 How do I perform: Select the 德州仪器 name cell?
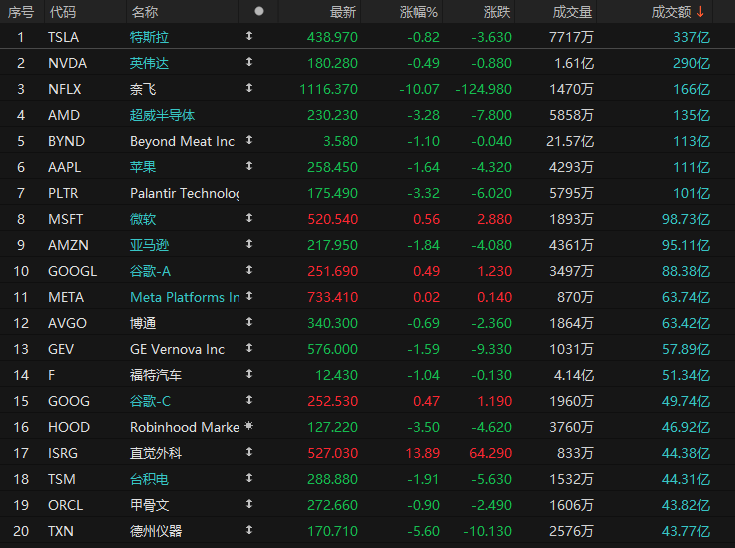(156, 532)
